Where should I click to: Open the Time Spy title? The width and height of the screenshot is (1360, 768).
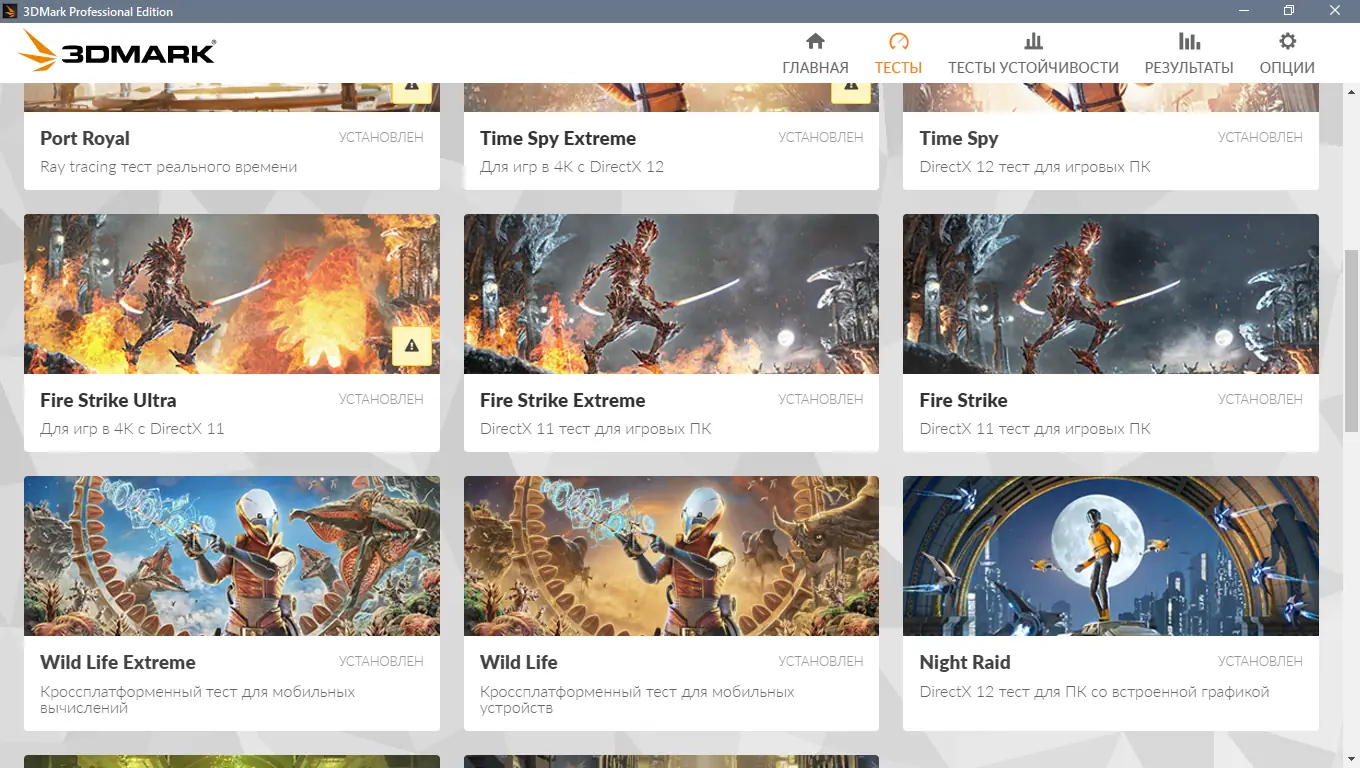959,138
